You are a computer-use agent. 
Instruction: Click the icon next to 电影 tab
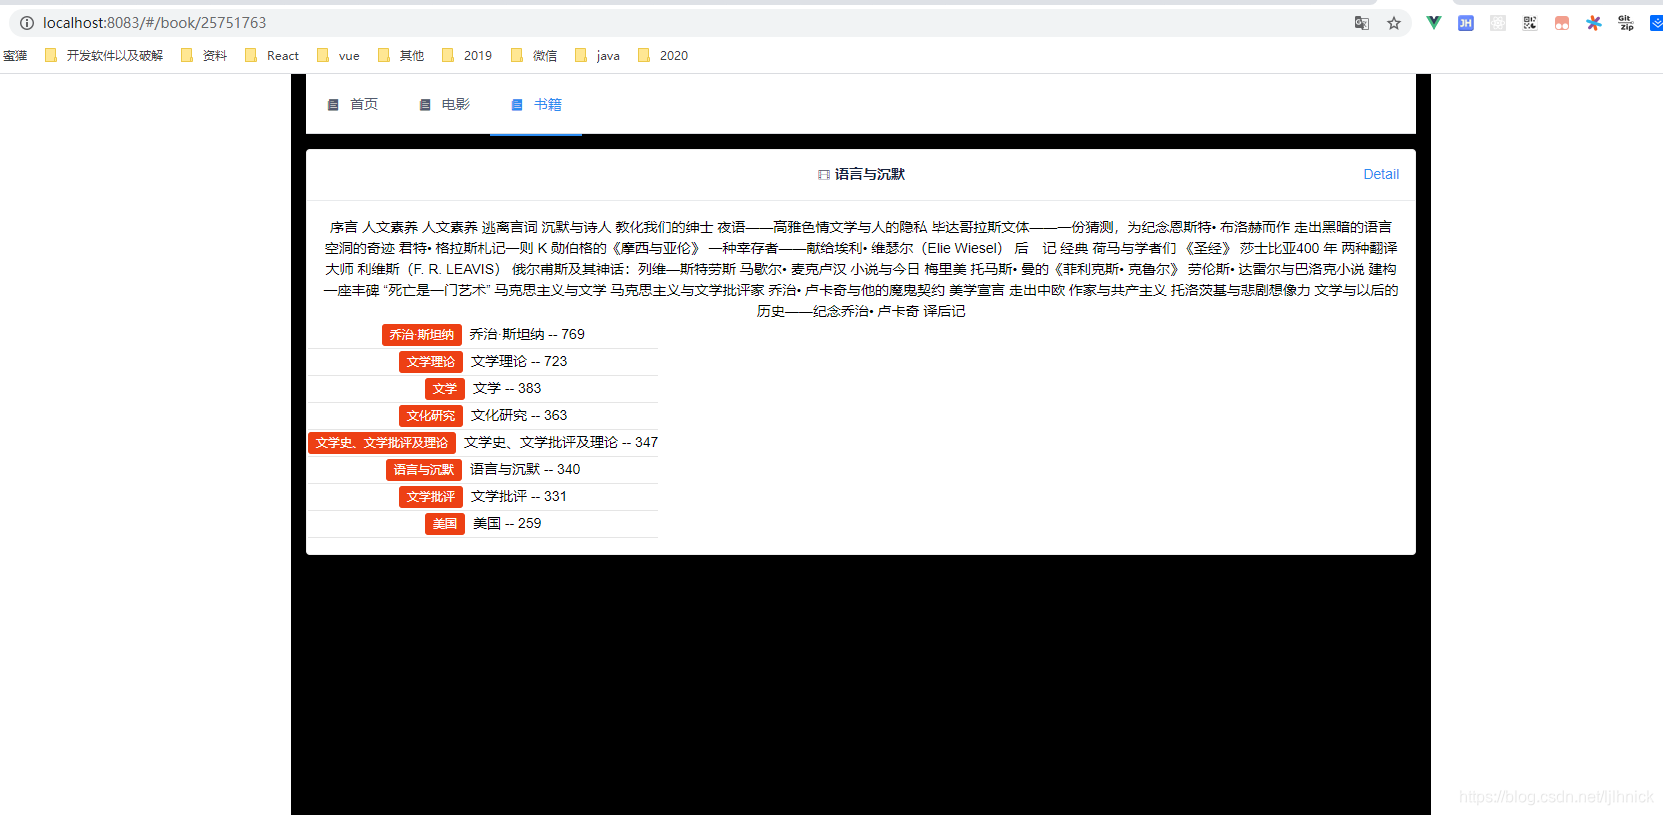click(425, 105)
